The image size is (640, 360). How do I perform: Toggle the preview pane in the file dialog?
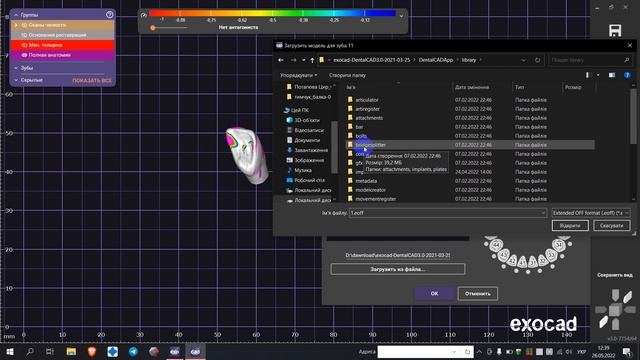(611, 75)
